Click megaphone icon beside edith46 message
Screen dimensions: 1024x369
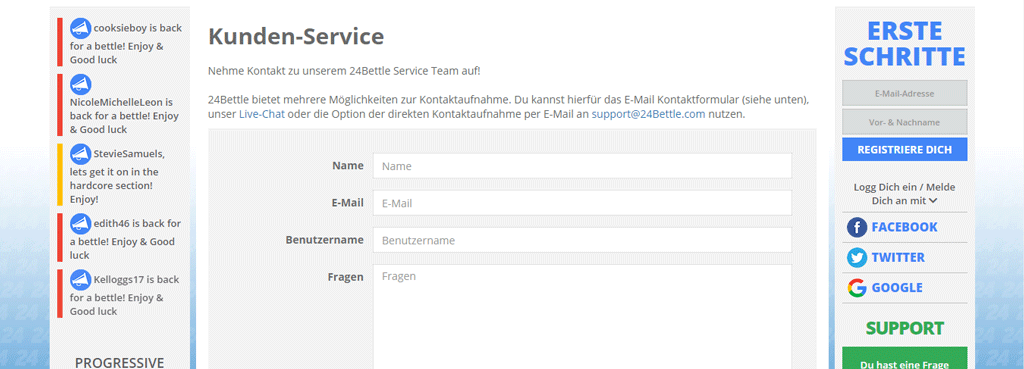click(x=80, y=224)
